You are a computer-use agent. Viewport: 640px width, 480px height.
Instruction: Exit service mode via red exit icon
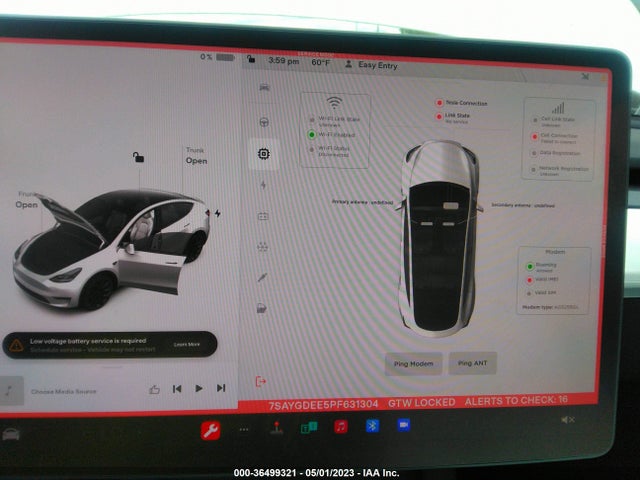coord(260,382)
